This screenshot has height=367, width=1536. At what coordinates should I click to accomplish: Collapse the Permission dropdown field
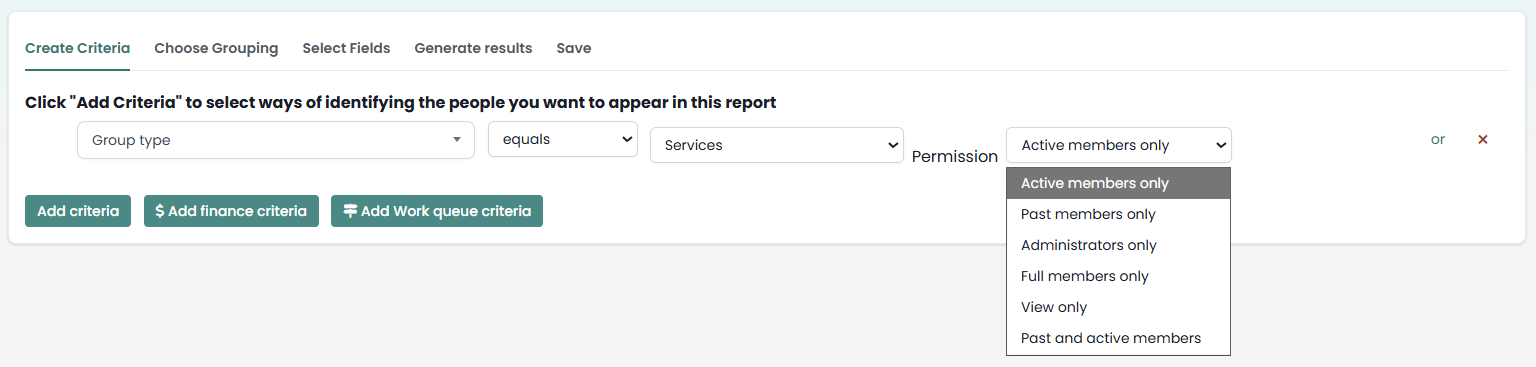(1119, 145)
